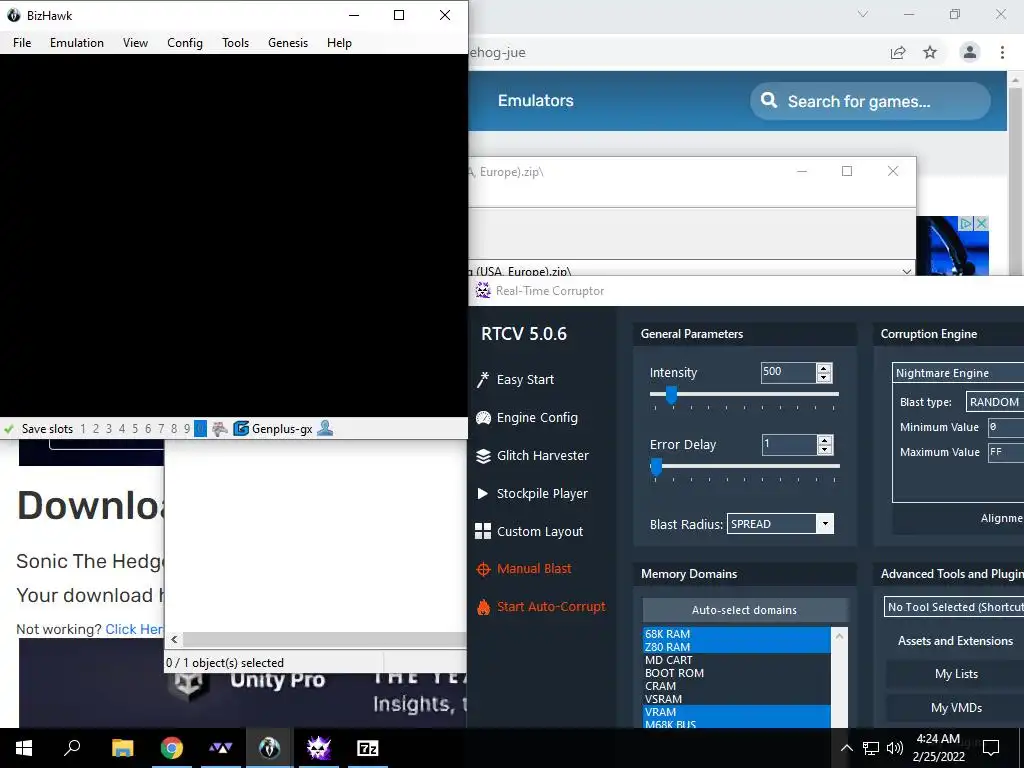Toggle the Z80 RAM memory domain
Image resolution: width=1024 pixels, height=768 pixels.
click(x=736, y=647)
